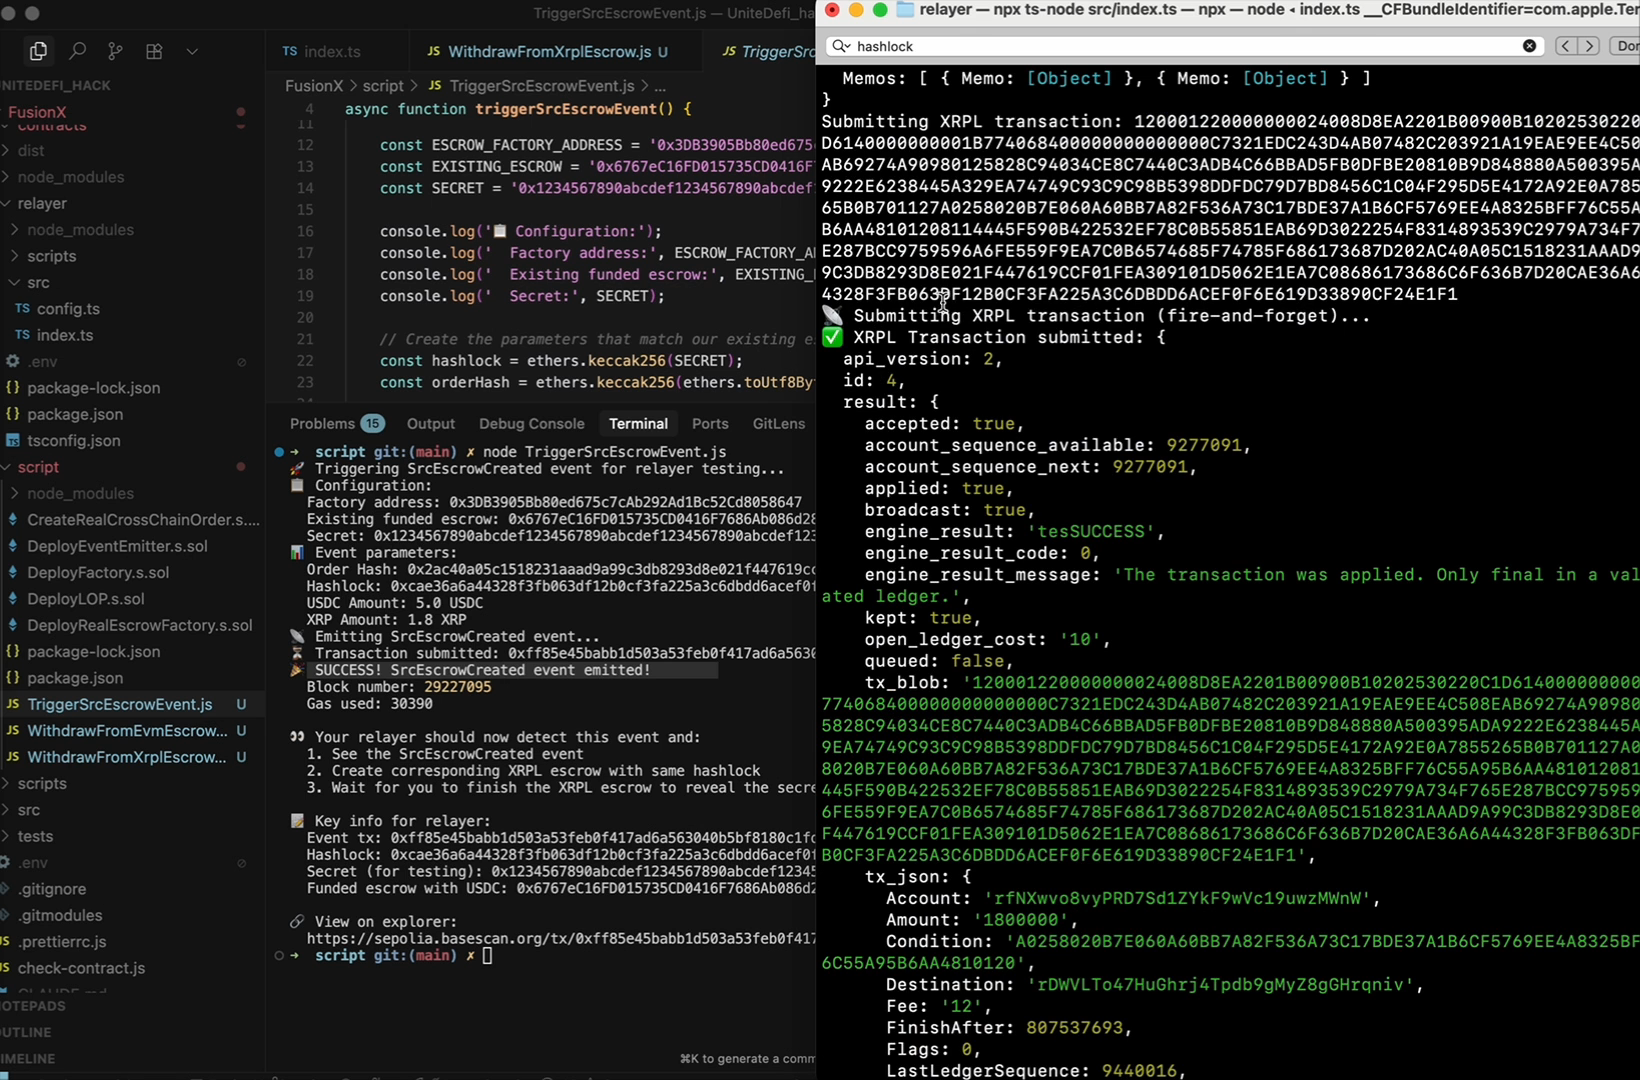
Task: Open the Explorer view in the activity bar
Action: [38, 51]
